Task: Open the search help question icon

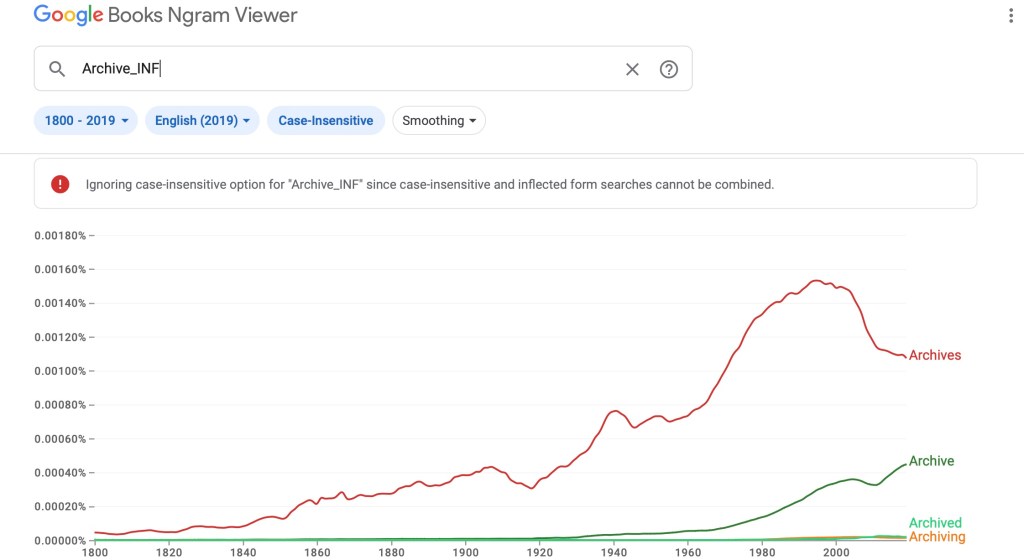Action: [x=669, y=69]
